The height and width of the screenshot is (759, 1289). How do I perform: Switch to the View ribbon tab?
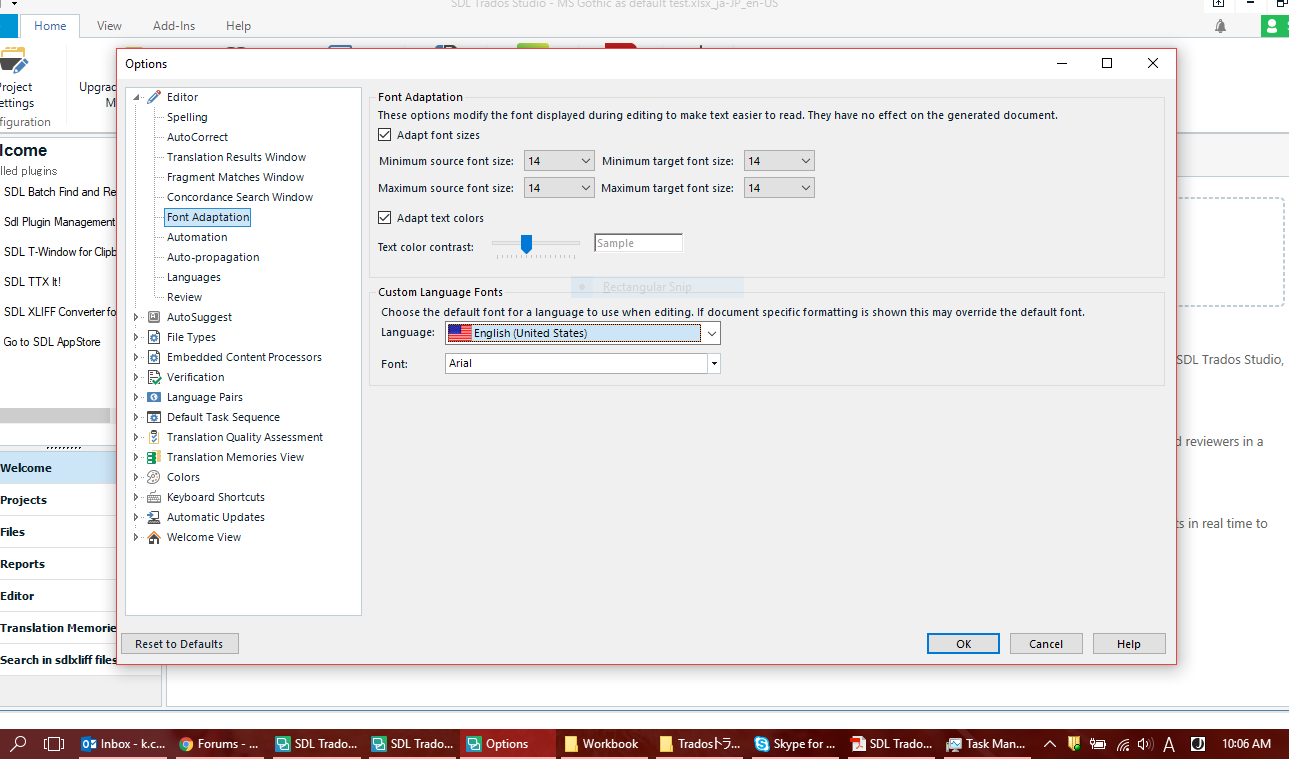click(109, 26)
